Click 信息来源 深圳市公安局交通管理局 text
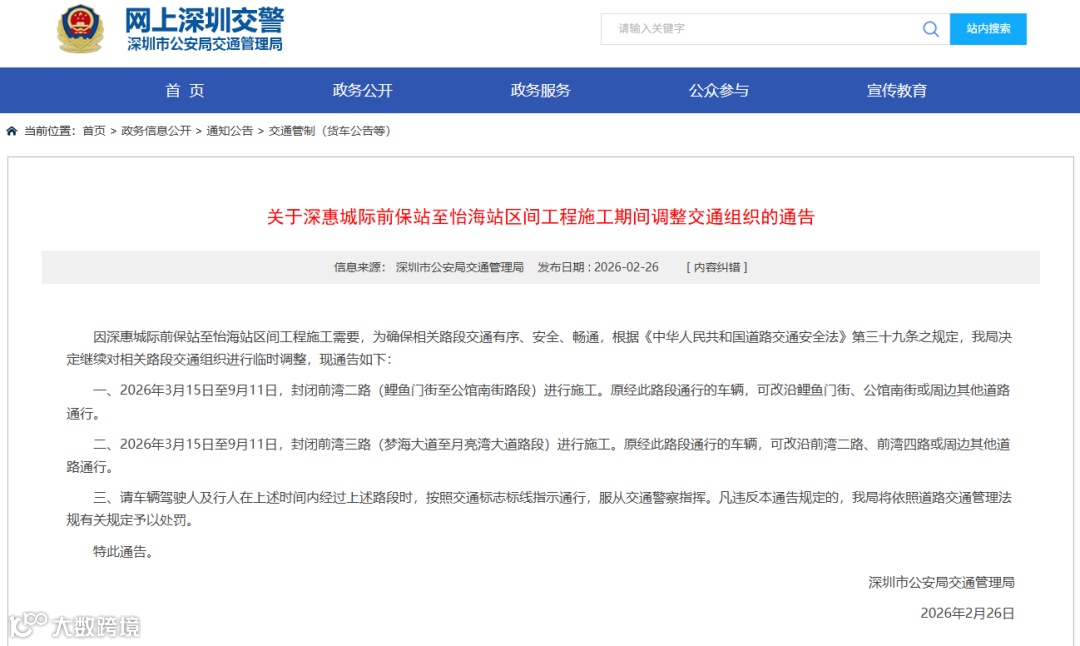Viewport: 1080px width, 646px height. 428,267
